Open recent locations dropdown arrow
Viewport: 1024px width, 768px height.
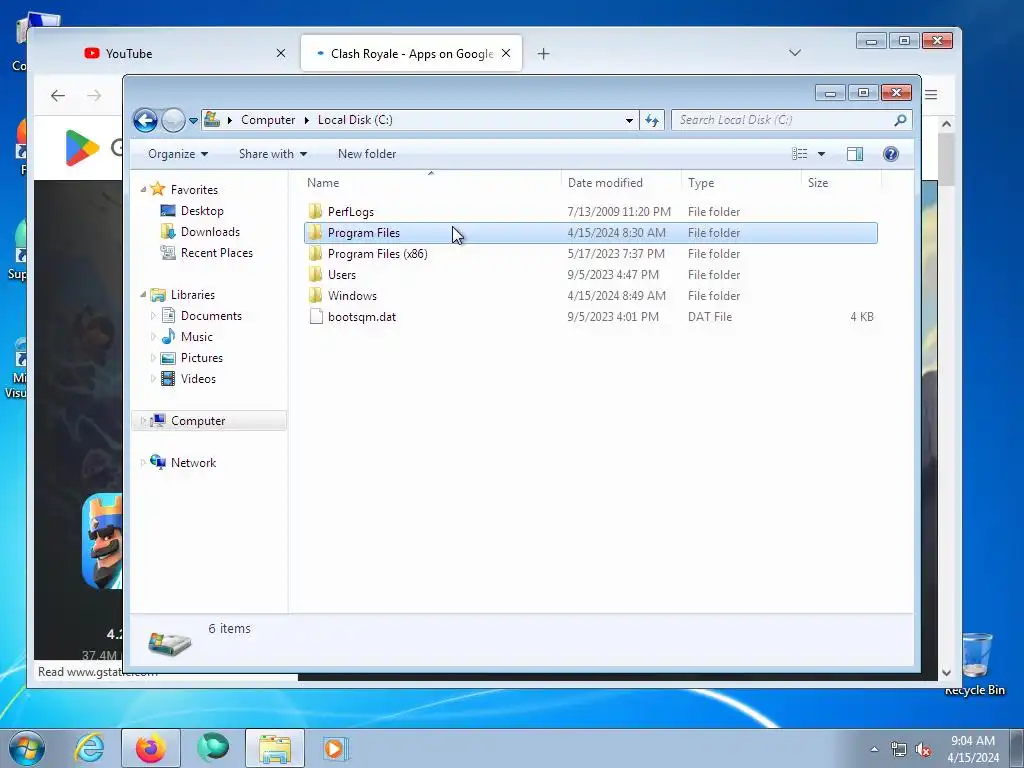click(193, 121)
